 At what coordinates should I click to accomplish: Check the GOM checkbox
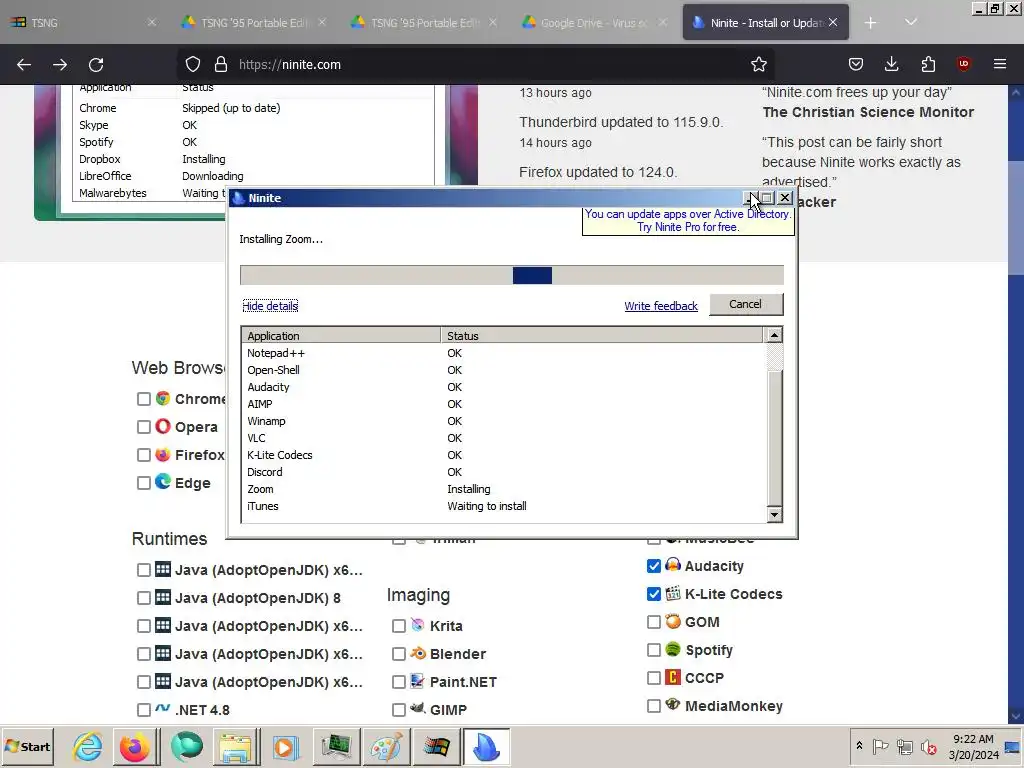[x=654, y=622]
